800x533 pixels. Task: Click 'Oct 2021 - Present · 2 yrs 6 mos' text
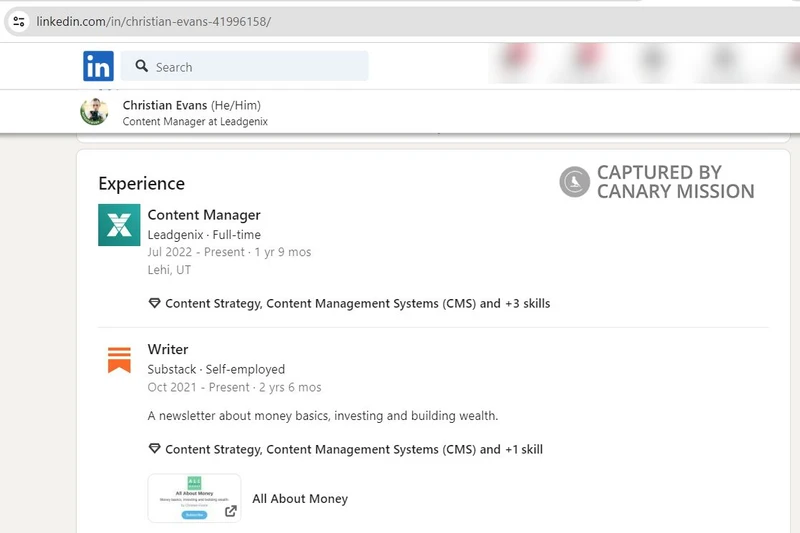click(234, 387)
